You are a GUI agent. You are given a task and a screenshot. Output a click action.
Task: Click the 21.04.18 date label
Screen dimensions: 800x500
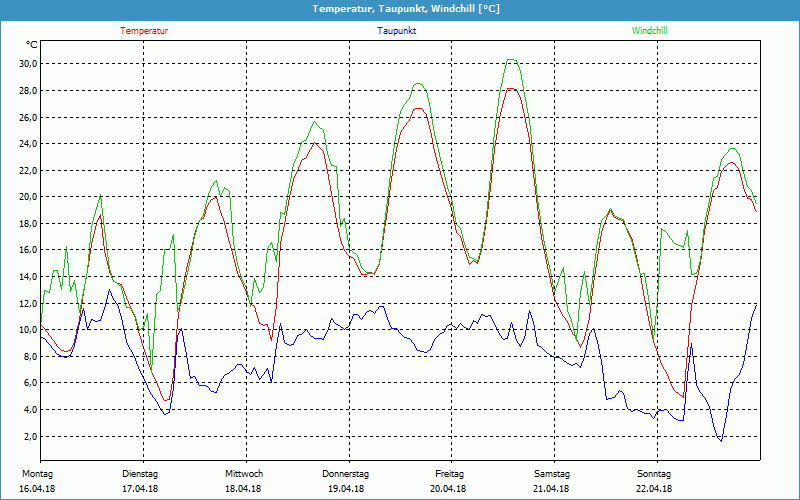point(552,489)
